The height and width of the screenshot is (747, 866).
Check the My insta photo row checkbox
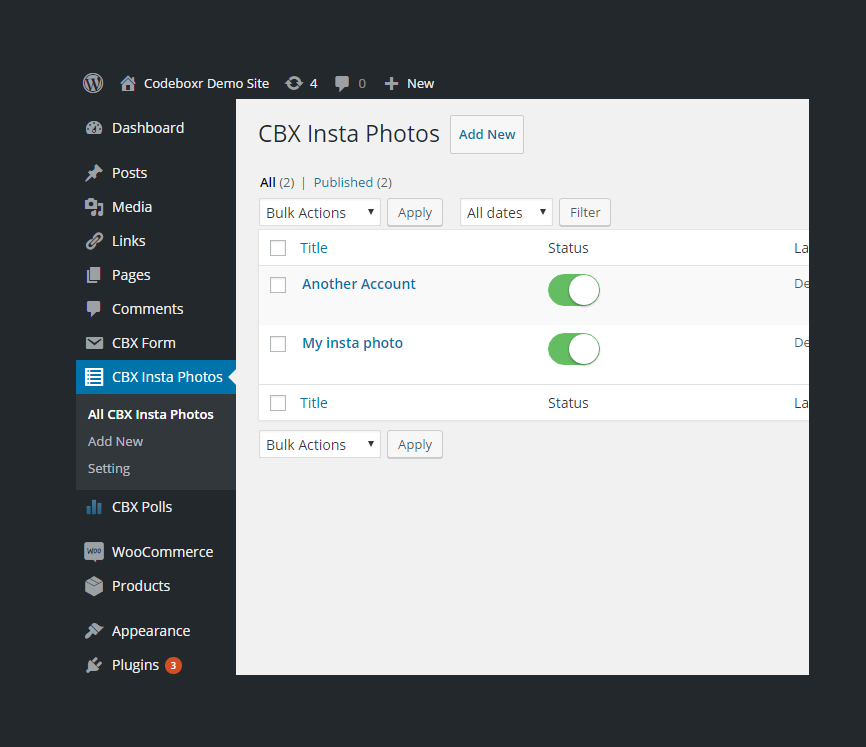pos(278,344)
